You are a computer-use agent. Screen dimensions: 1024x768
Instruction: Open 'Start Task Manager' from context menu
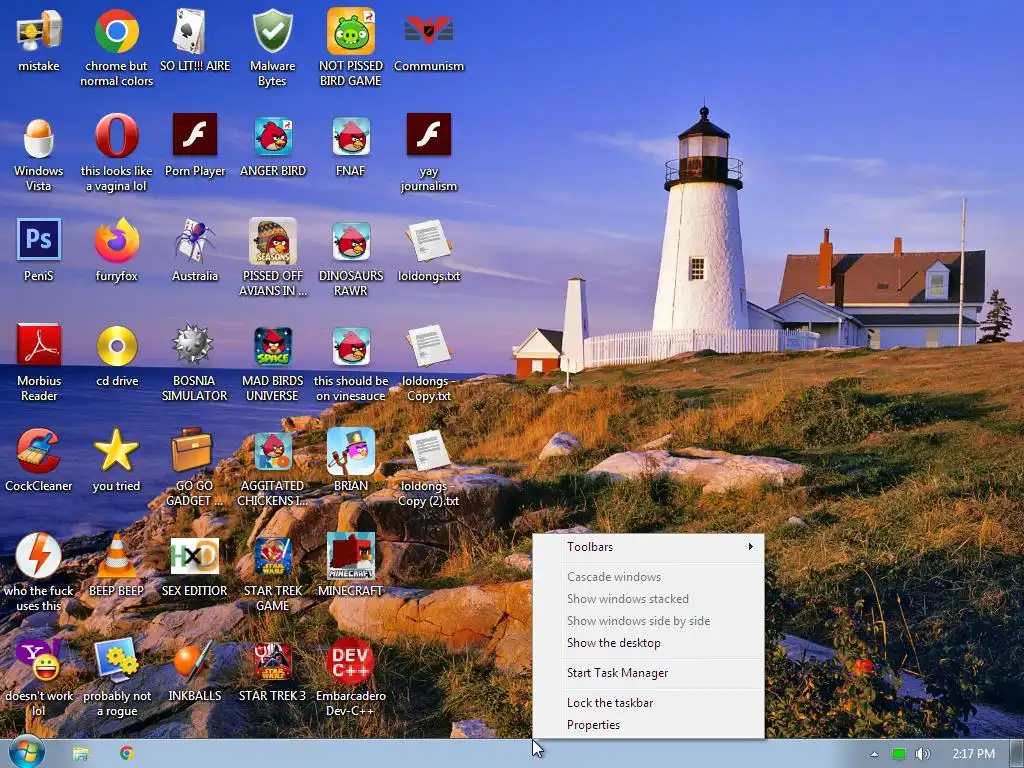(x=648, y=673)
